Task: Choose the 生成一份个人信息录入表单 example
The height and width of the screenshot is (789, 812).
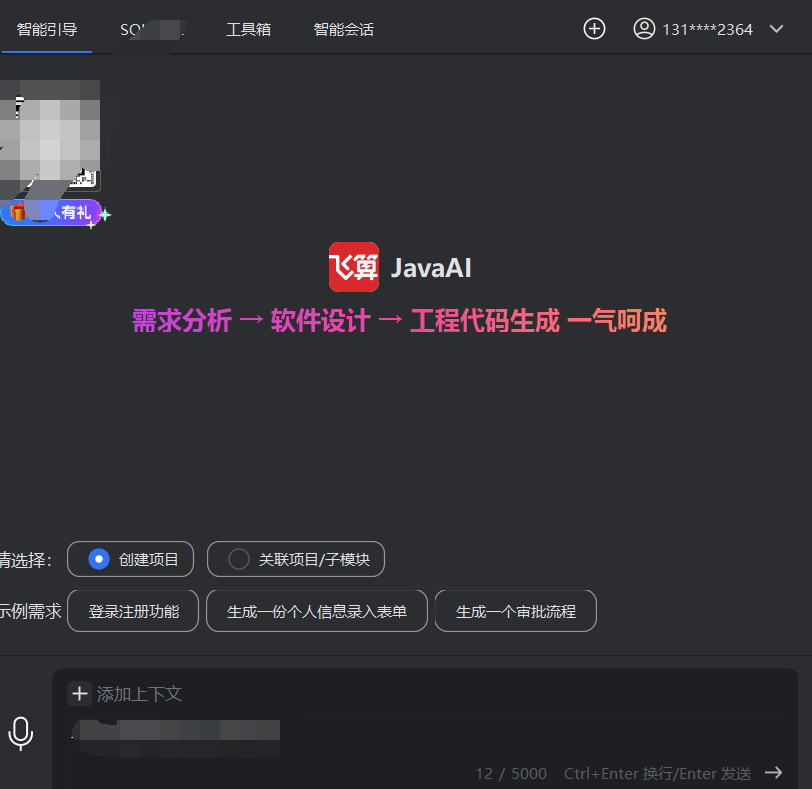Action: tap(317, 611)
